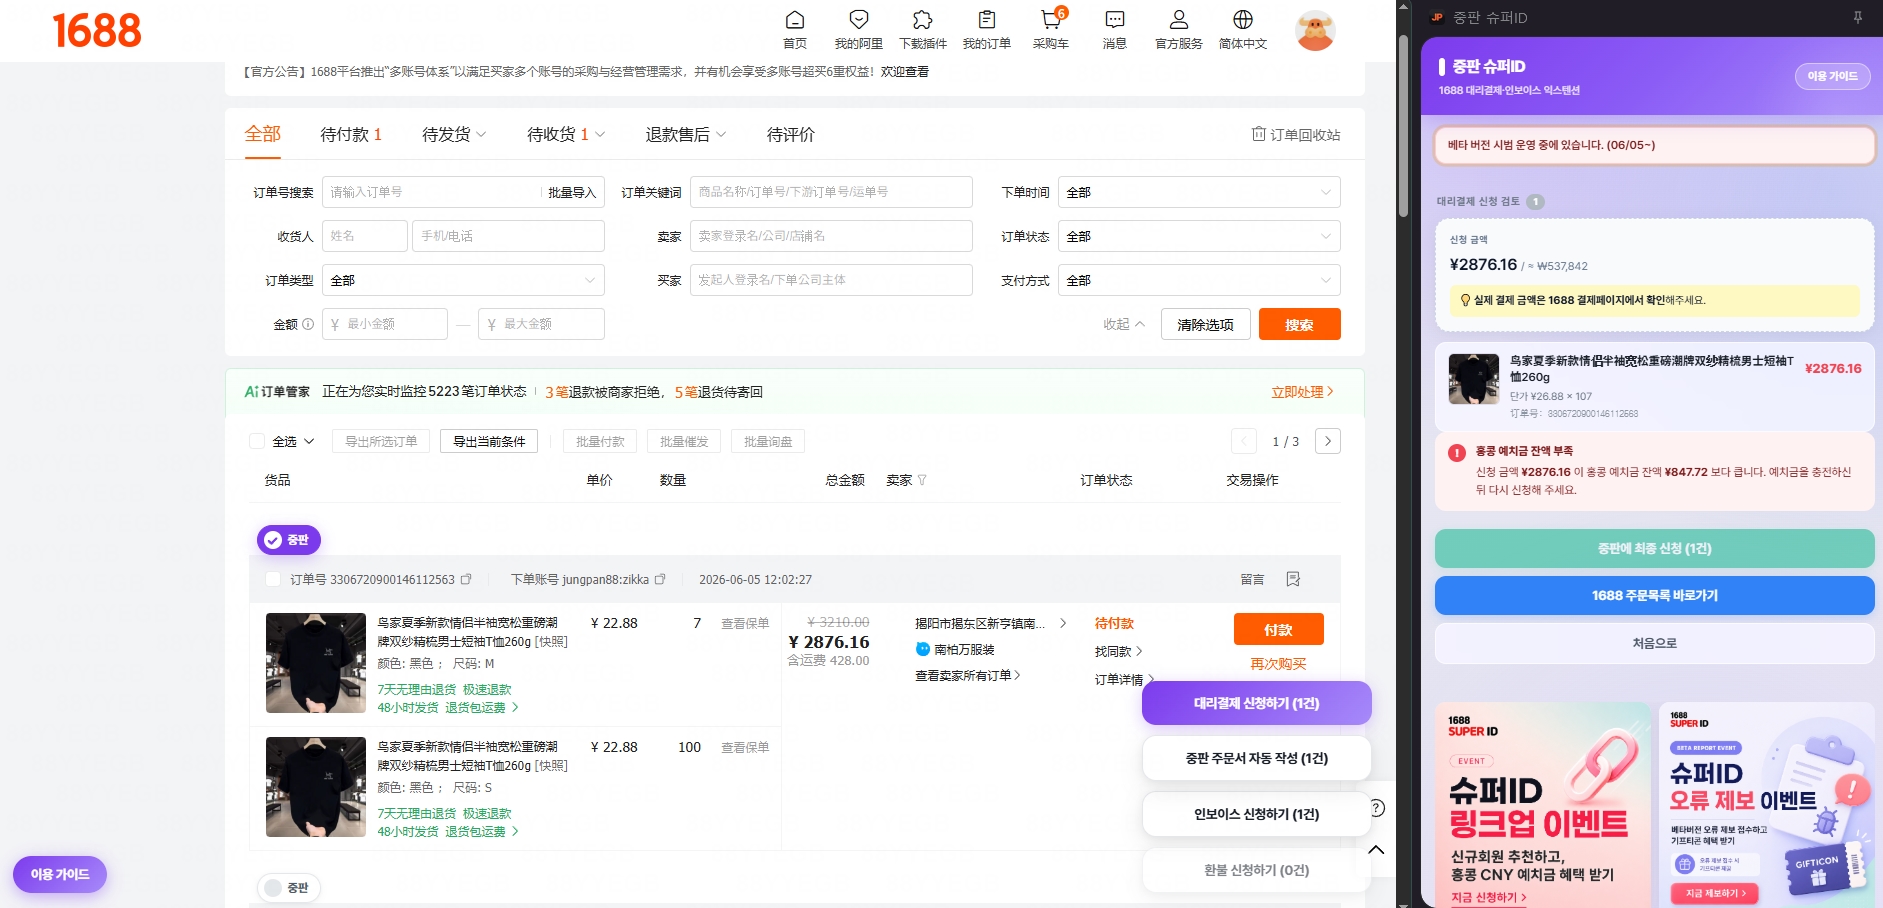1883x908 pixels.
Task: Click 立即处理 link
Action: (1302, 392)
